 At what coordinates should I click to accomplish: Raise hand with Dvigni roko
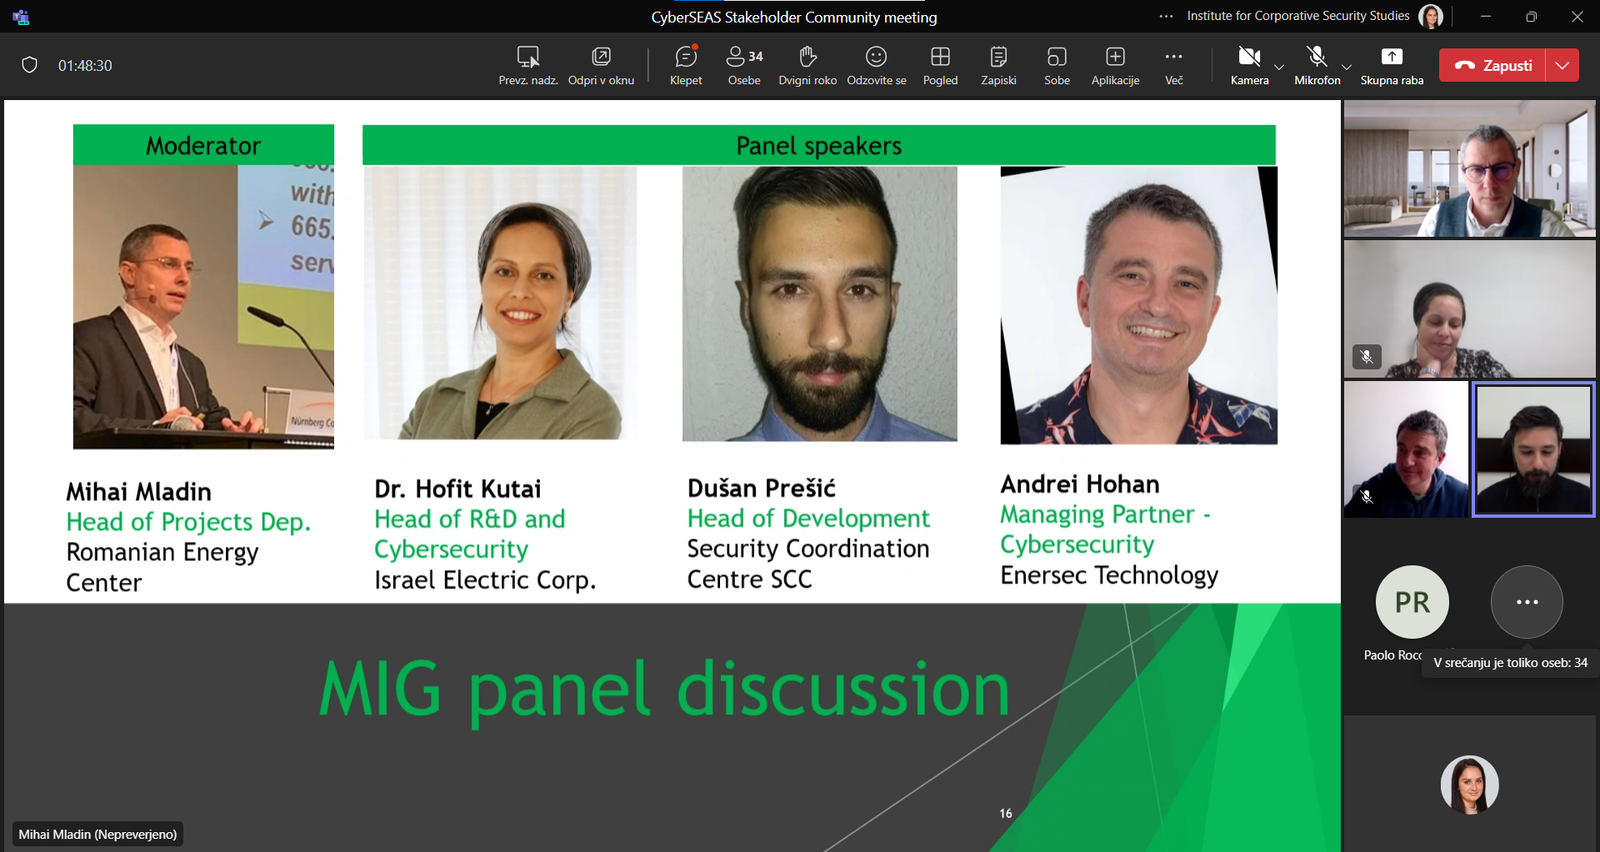[x=807, y=65]
